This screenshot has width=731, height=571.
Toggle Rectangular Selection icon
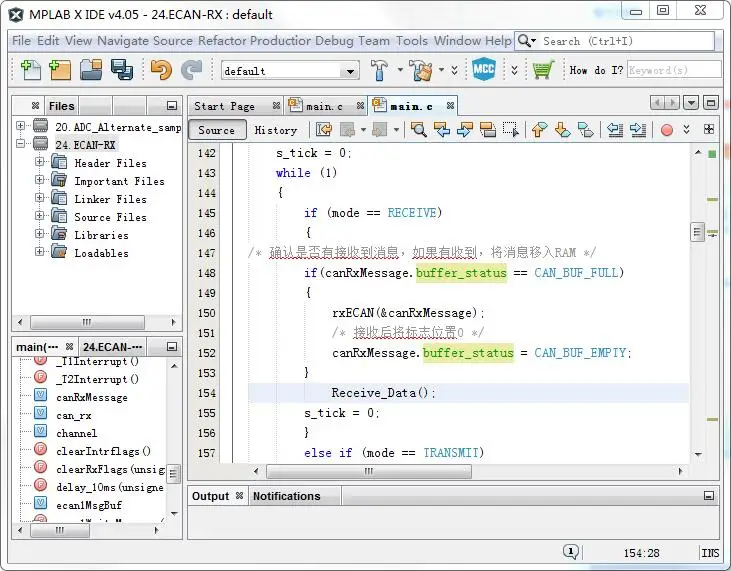pyautogui.click(x=511, y=130)
